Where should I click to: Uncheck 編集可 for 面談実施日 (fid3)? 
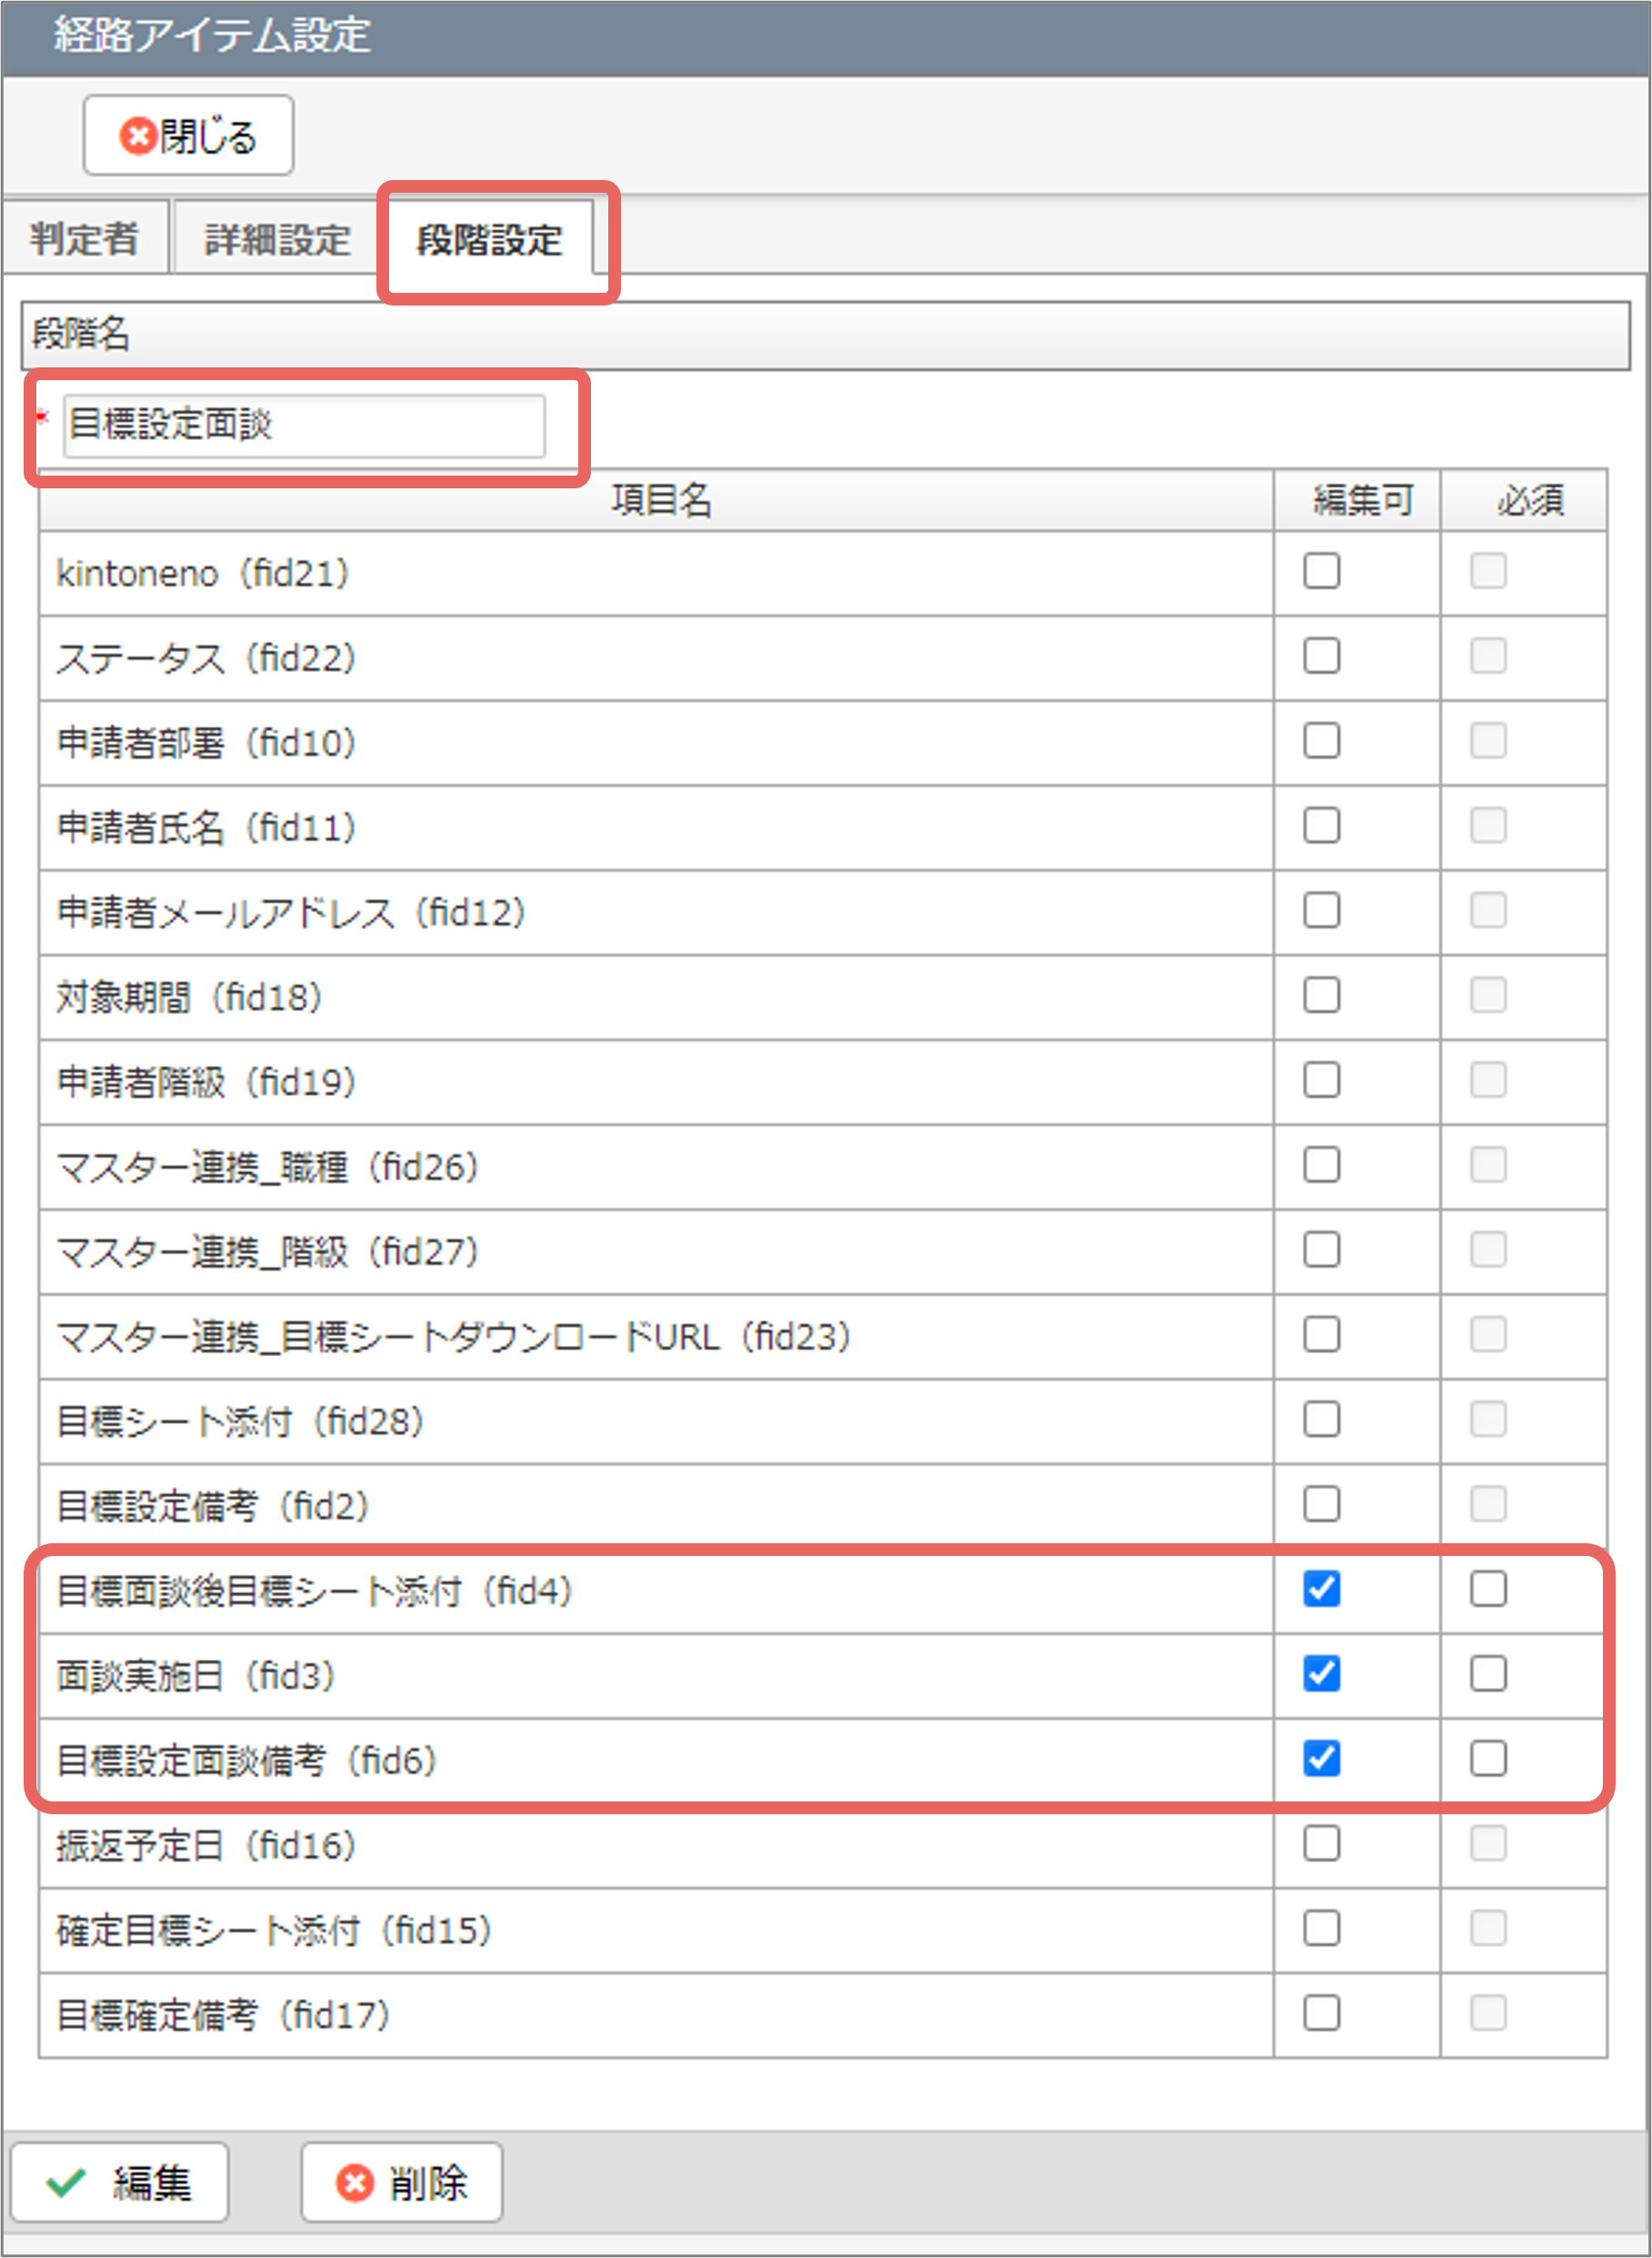(x=1321, y=1674)
